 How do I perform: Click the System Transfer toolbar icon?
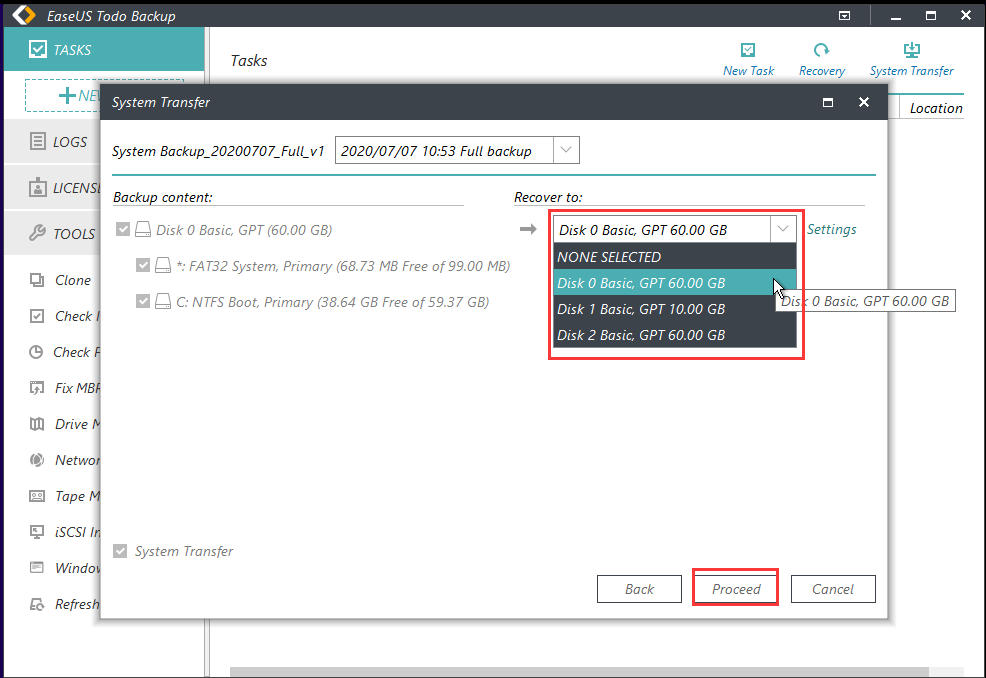click(911, 50)
